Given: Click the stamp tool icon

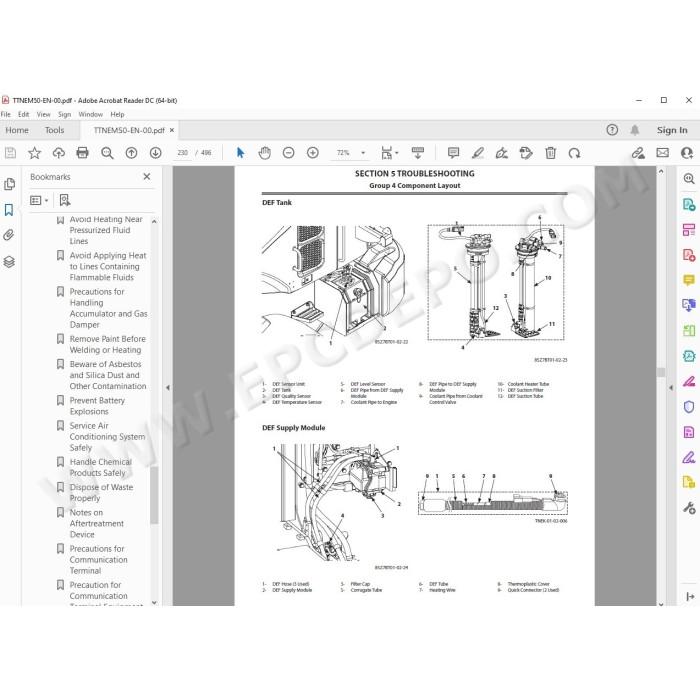Looking at the screenshot, I should (x=526, y=153).
